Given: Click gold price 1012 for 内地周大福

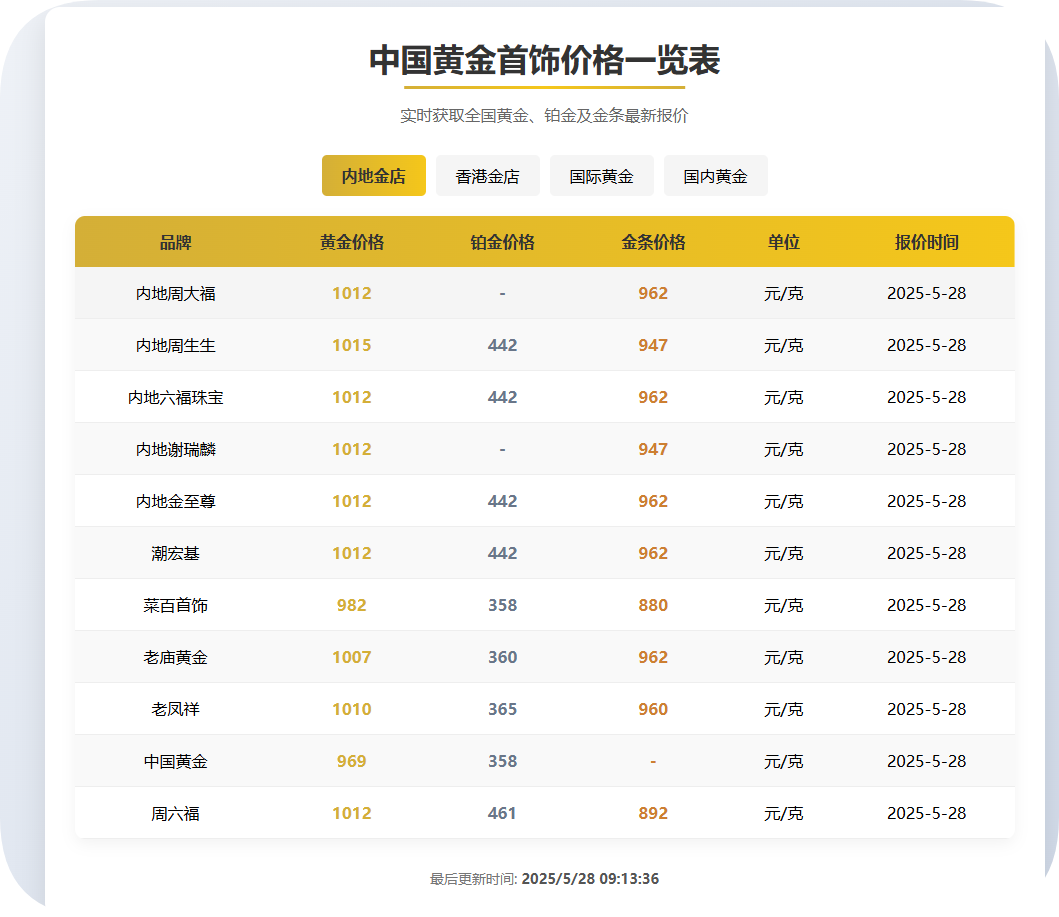Looking at the screenshot, I should (352, 293).
